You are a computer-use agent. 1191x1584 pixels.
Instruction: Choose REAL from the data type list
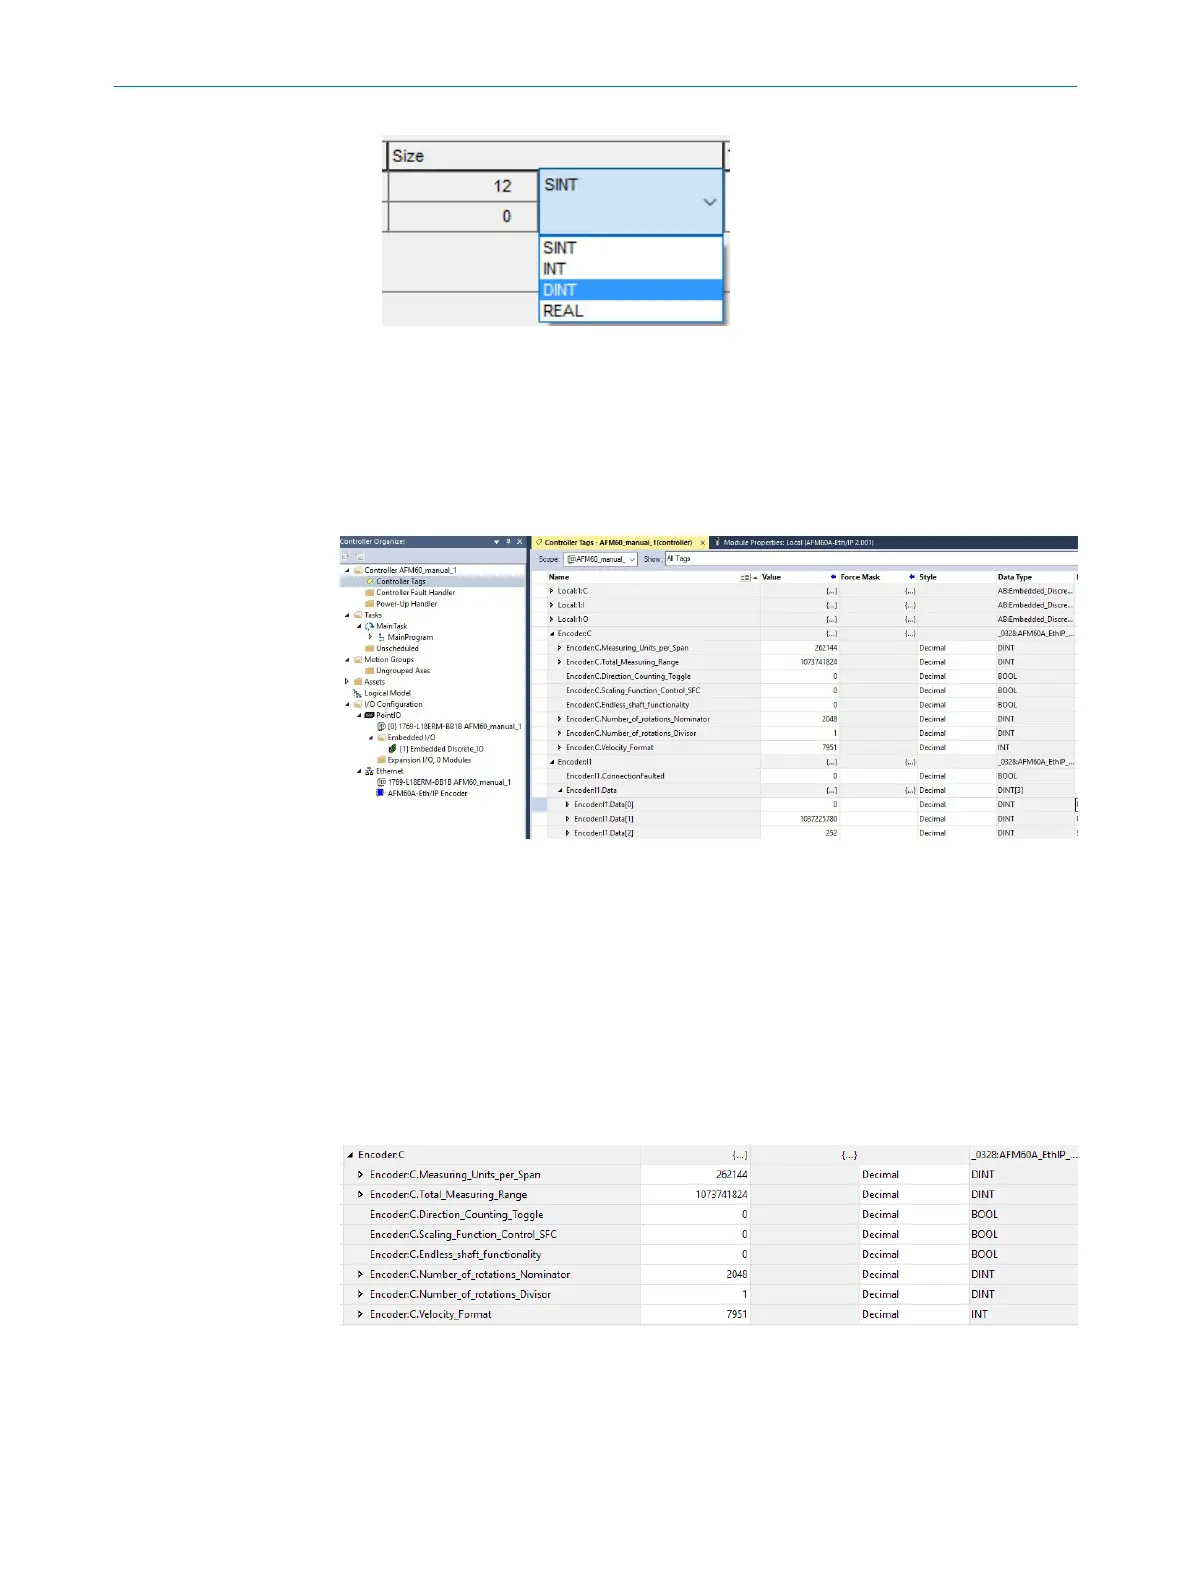click(x=630, y=311)
